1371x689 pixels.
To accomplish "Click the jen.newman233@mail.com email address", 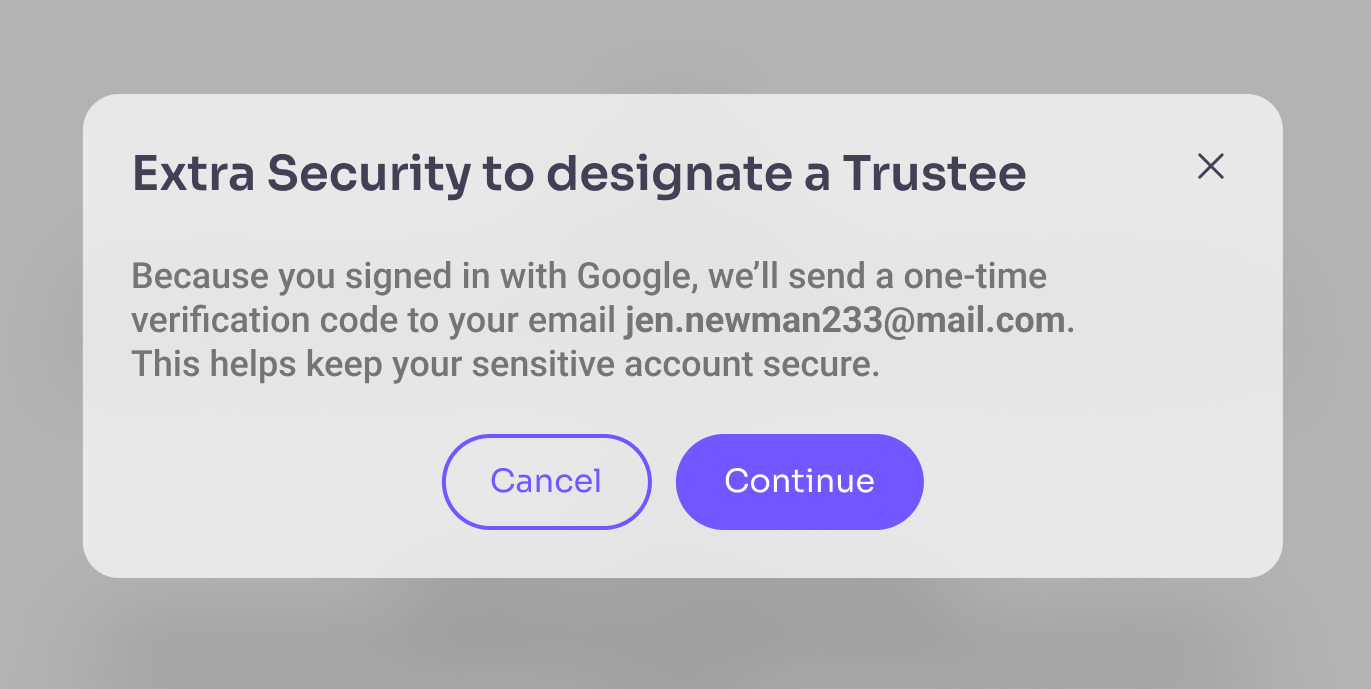I will click(845, 320).
